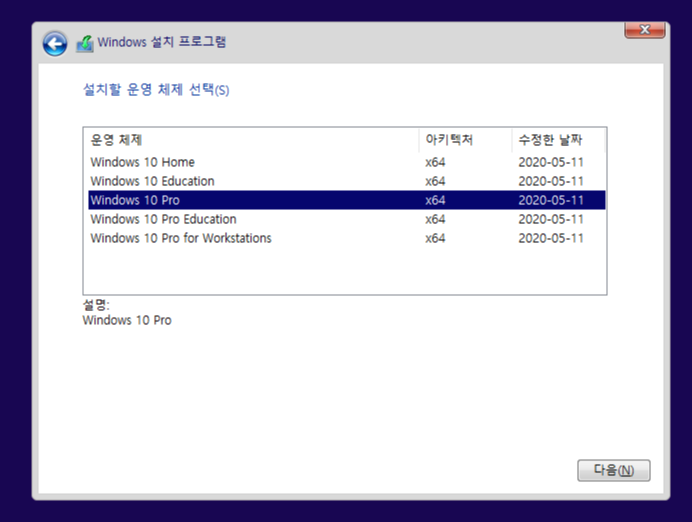Screen dimensions: 692x522
Task: Click the 다음(N) button
Action: [613, 470]
